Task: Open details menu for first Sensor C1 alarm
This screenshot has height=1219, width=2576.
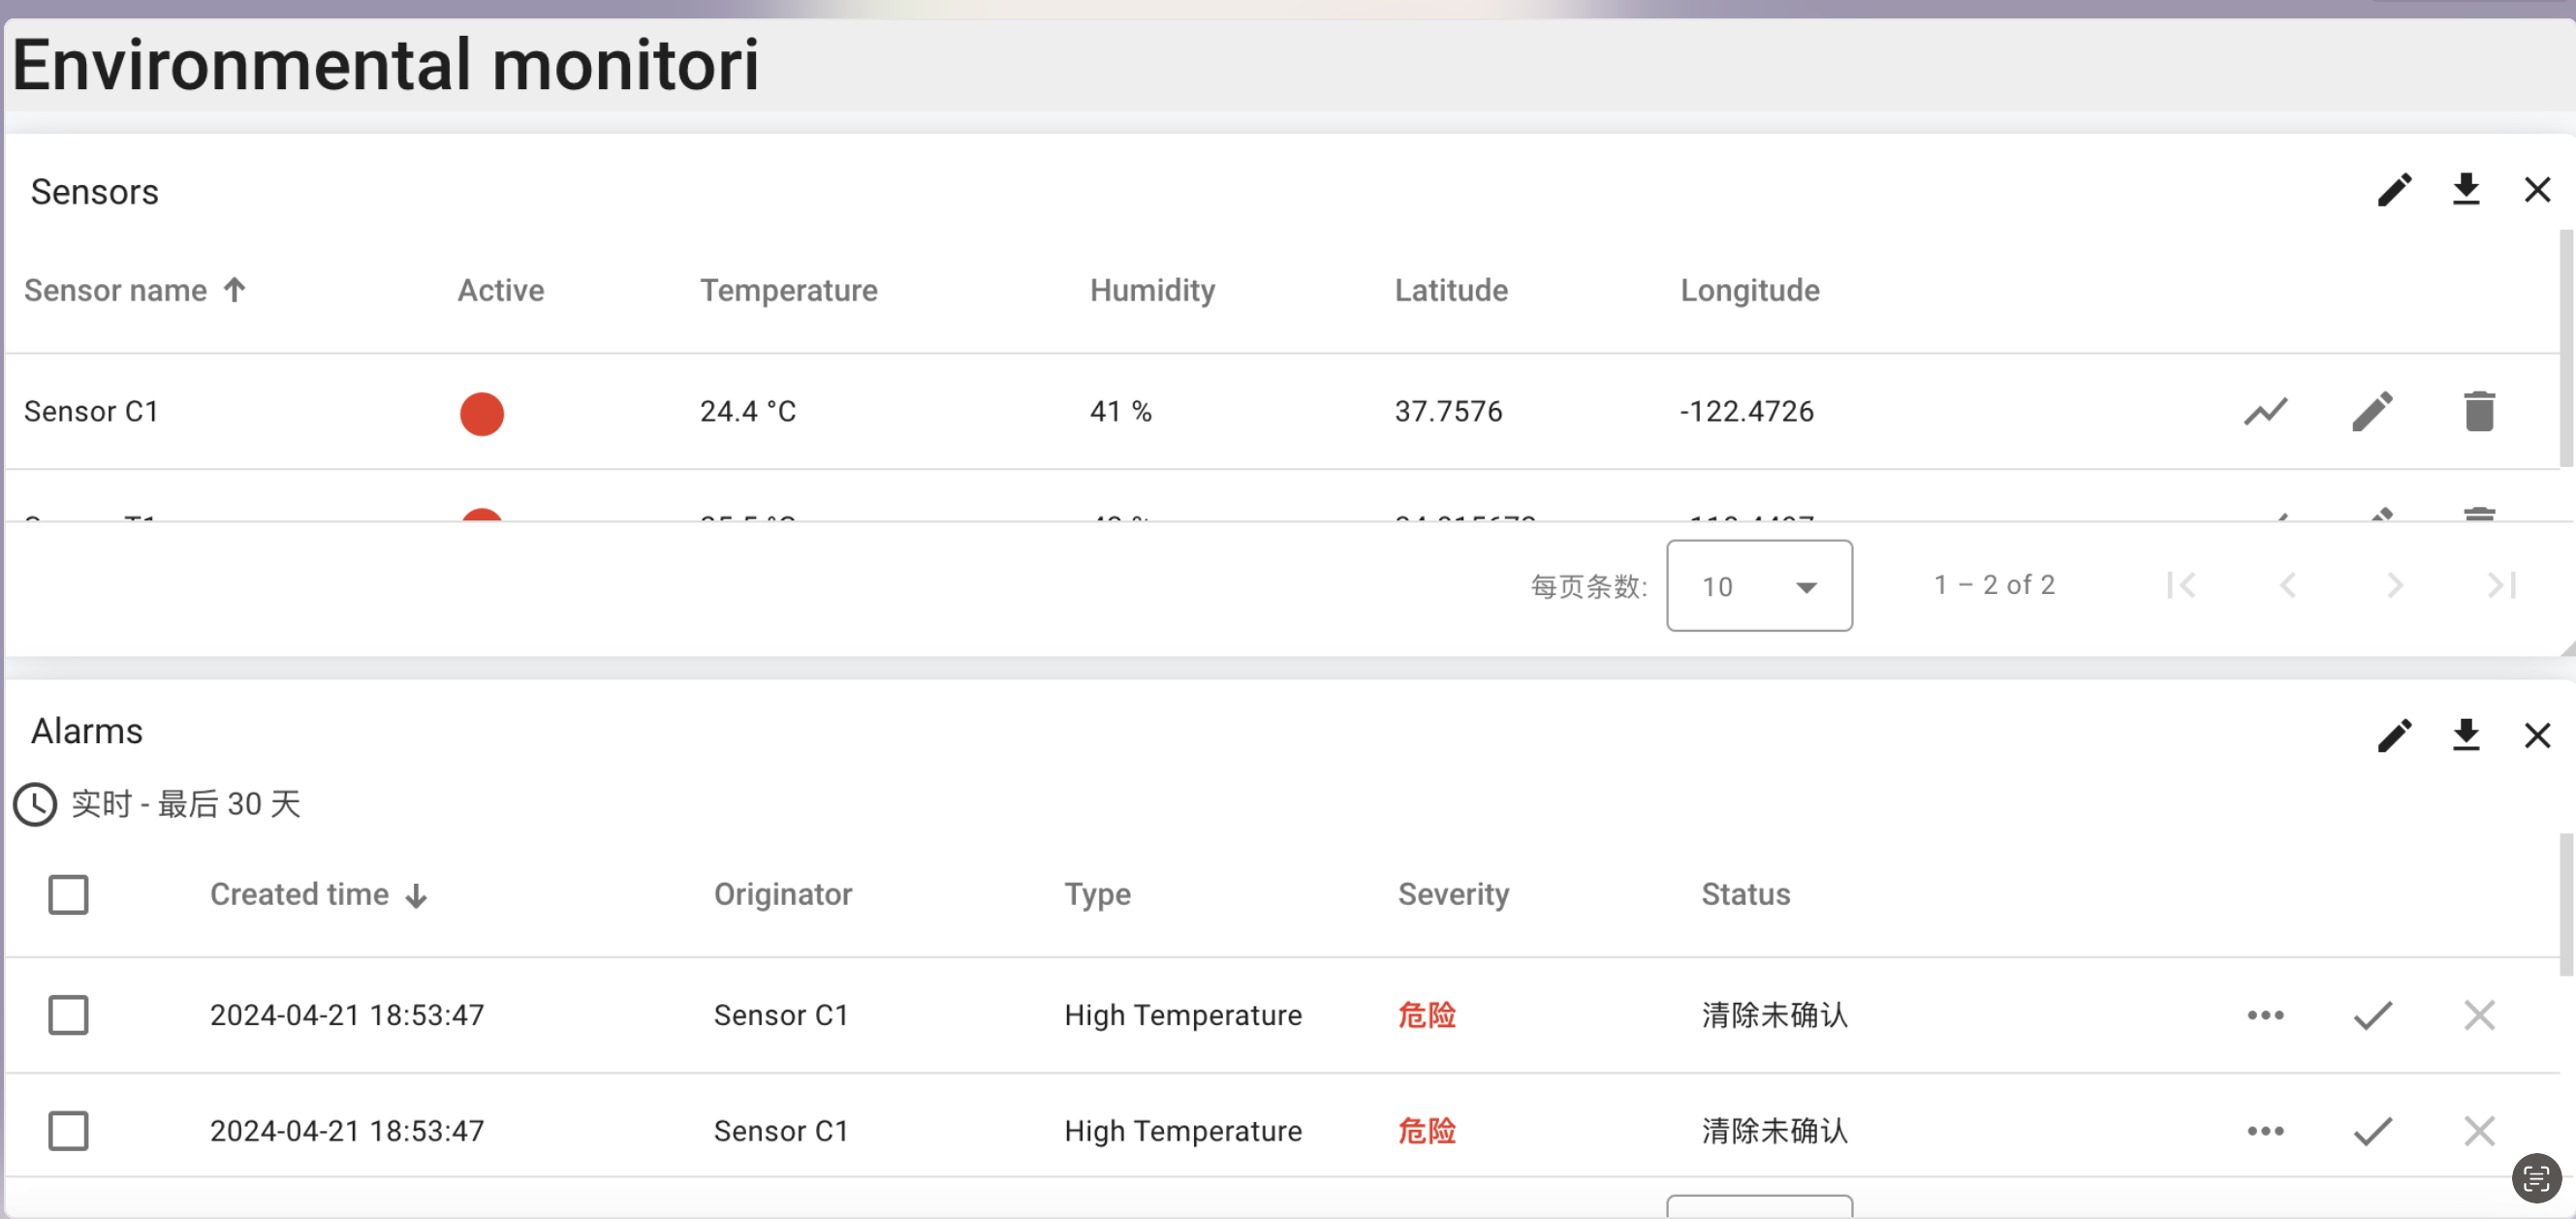Action: coord(2265,1015)
